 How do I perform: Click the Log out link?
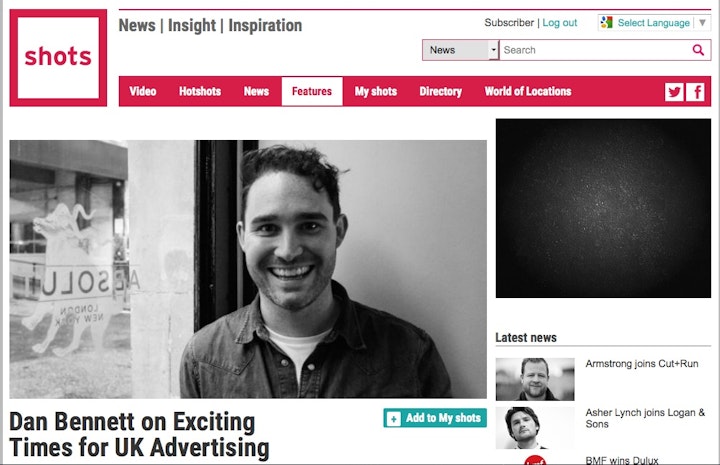point(560,22)
